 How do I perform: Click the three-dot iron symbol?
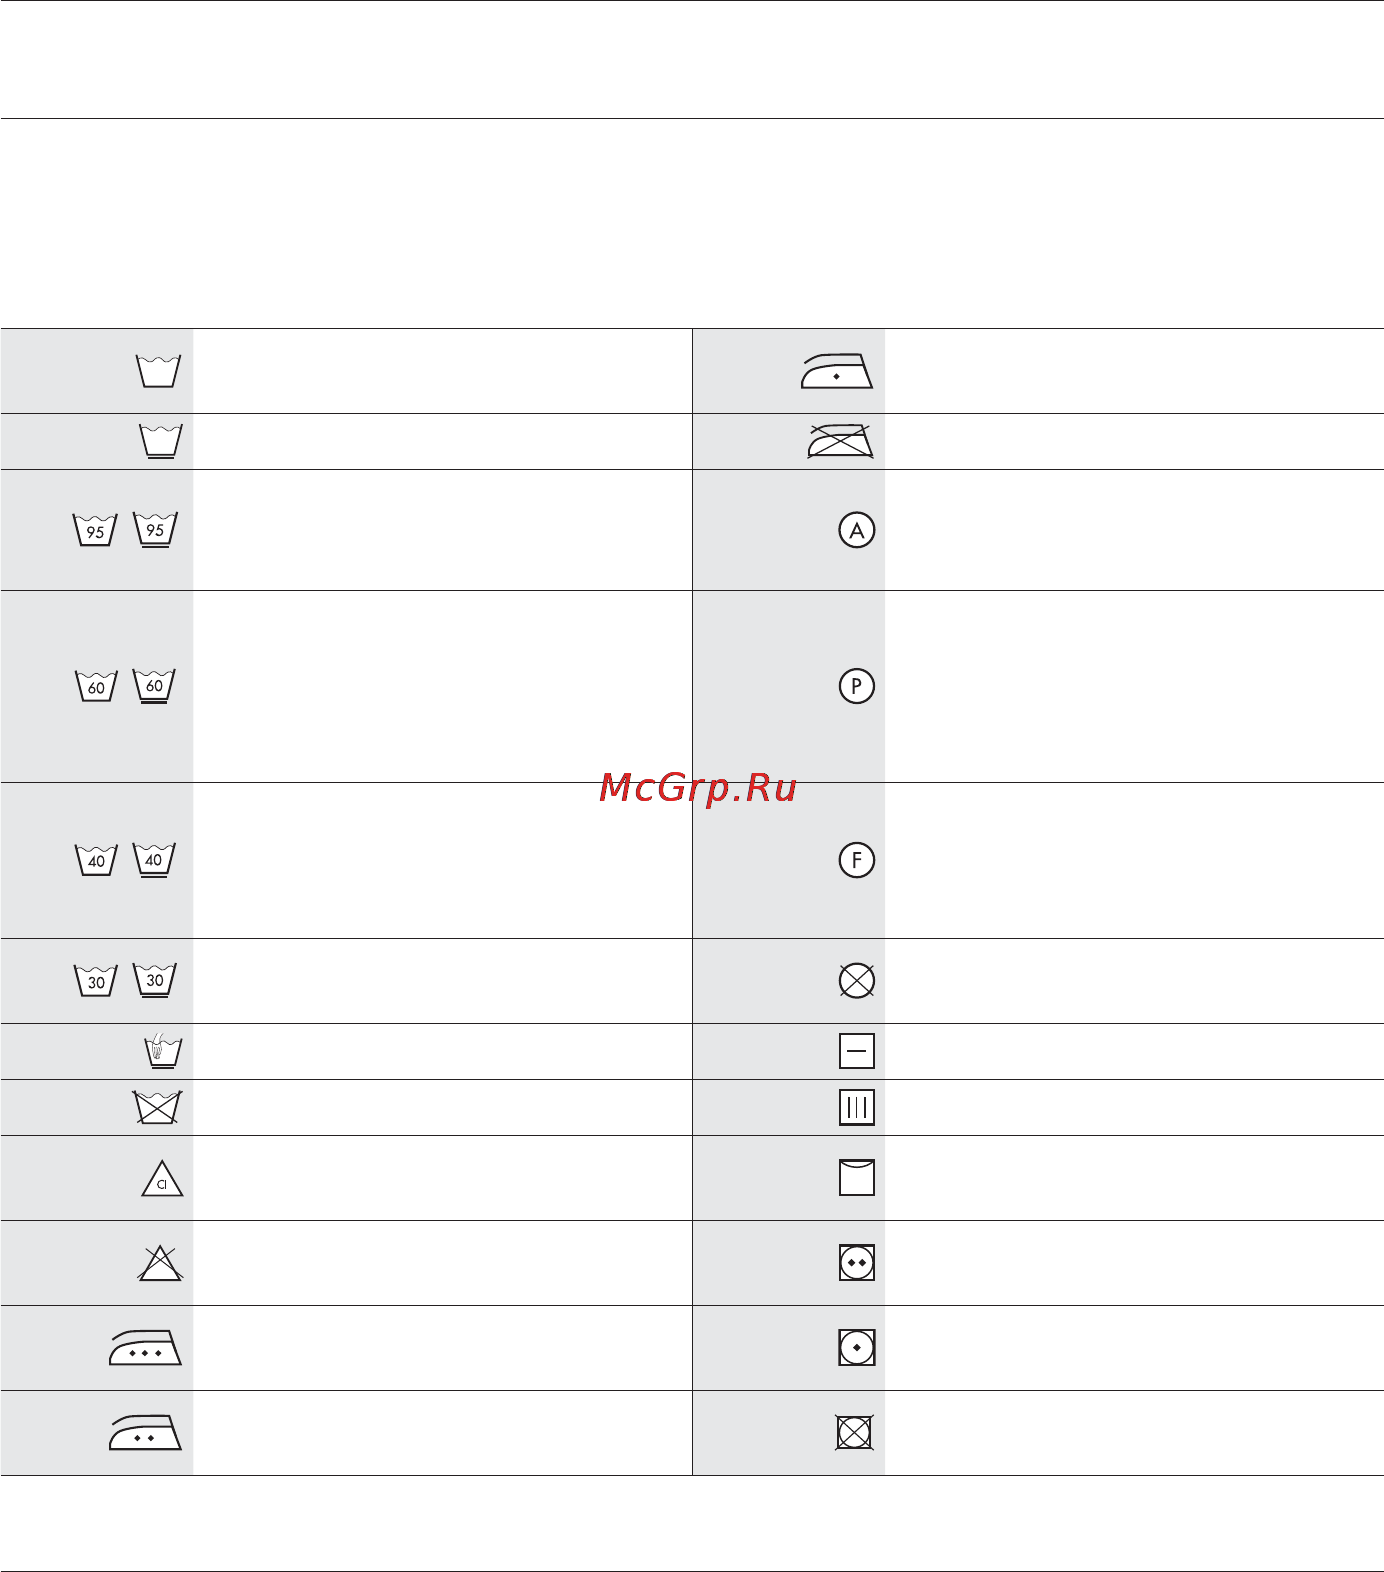tap(145, 1348)
